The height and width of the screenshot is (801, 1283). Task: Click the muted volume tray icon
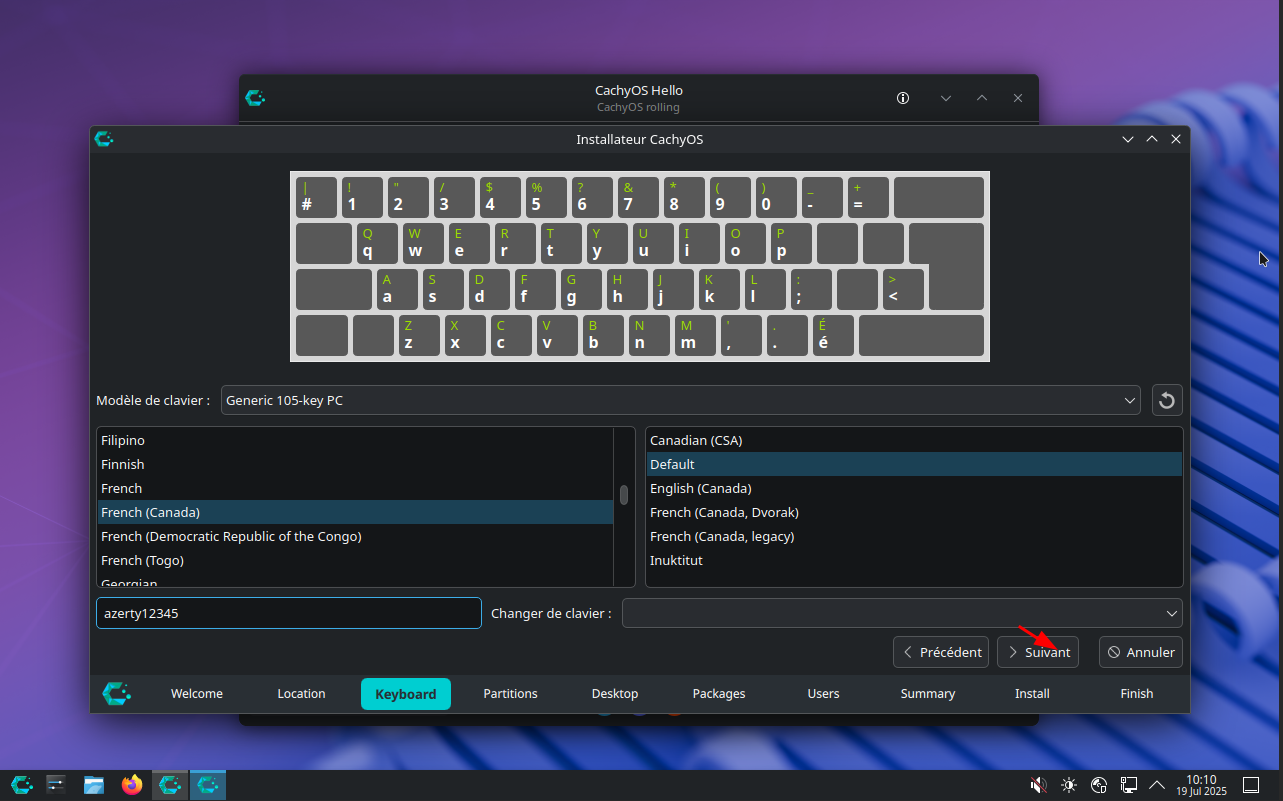tap(1039, 785)
